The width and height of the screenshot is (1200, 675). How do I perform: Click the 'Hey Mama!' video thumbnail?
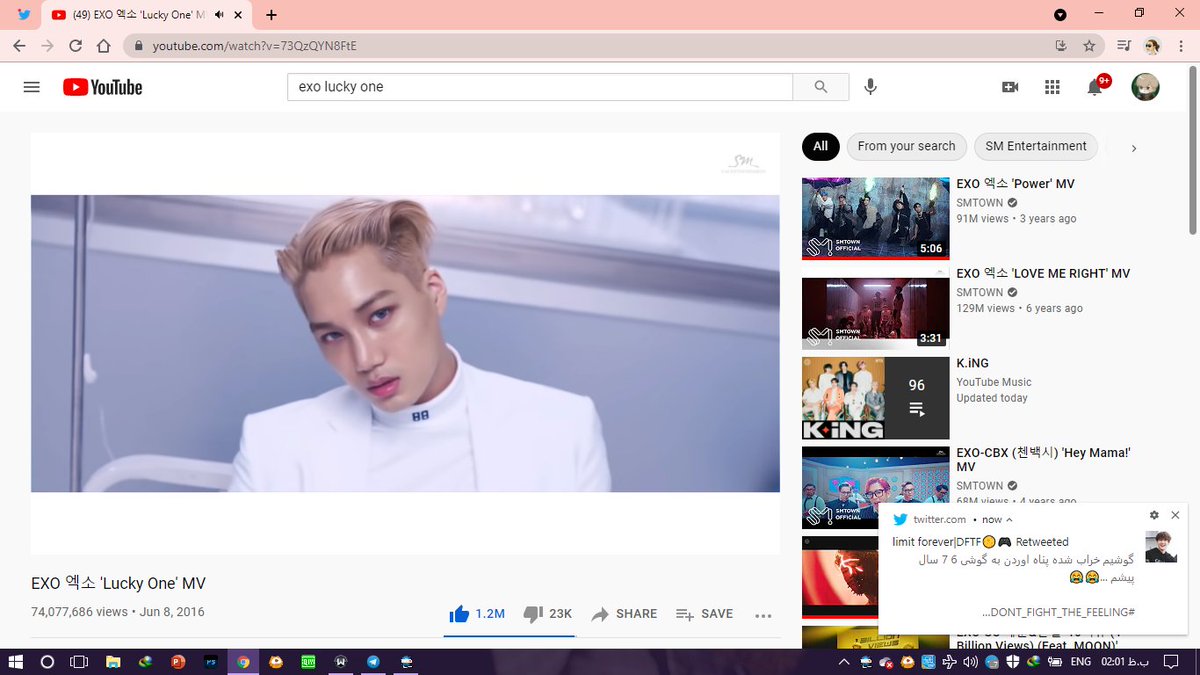click(876, 487)
